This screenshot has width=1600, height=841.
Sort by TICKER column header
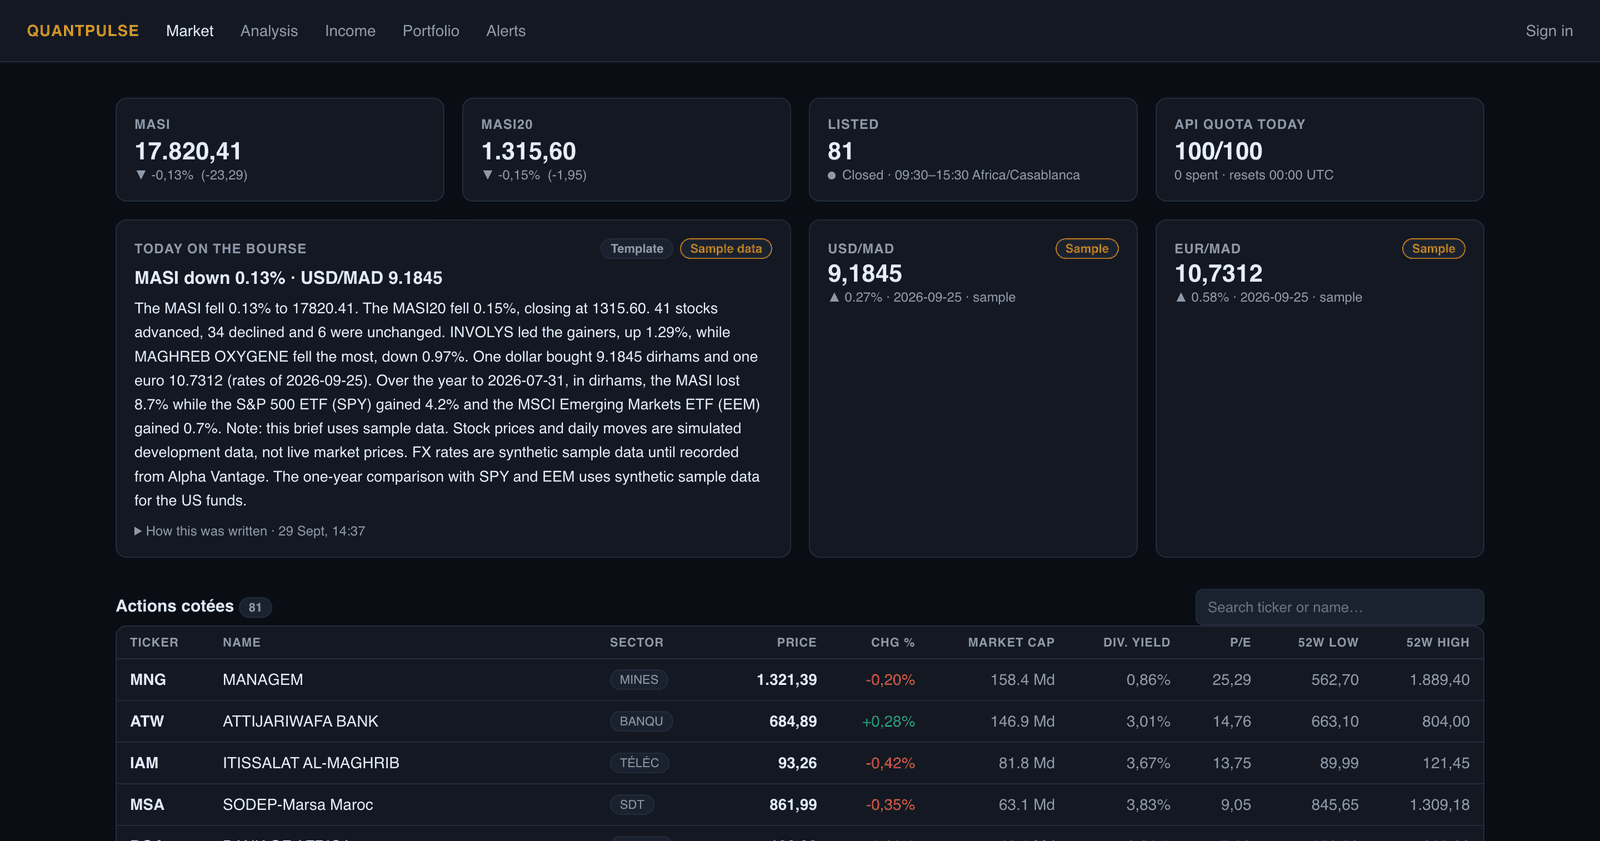point(154,643)
